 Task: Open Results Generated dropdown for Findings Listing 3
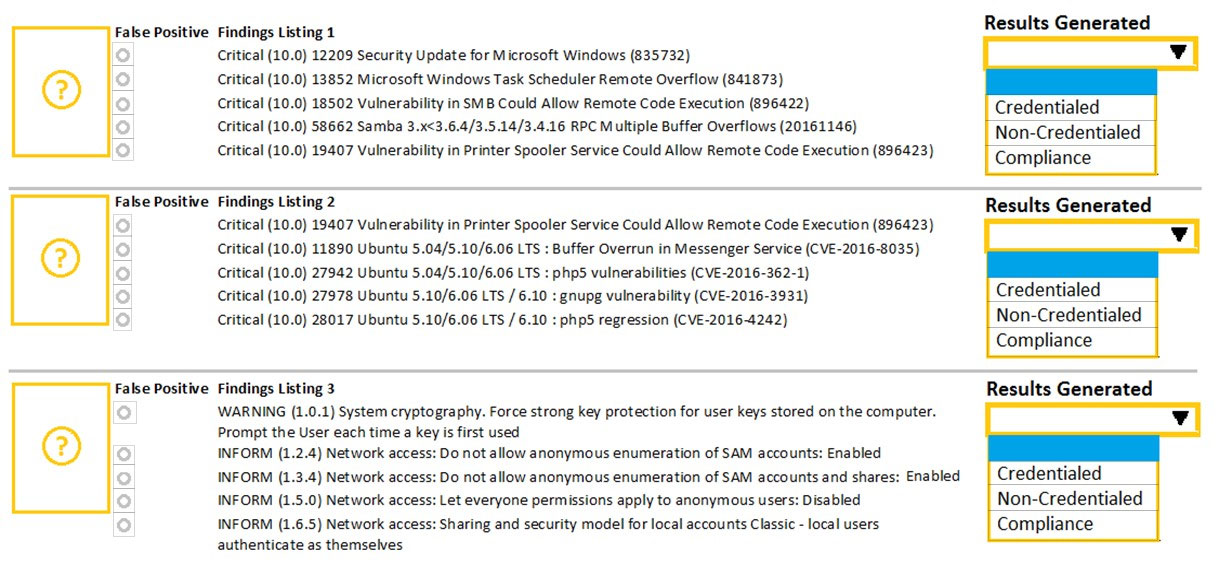pos(1092,419)
